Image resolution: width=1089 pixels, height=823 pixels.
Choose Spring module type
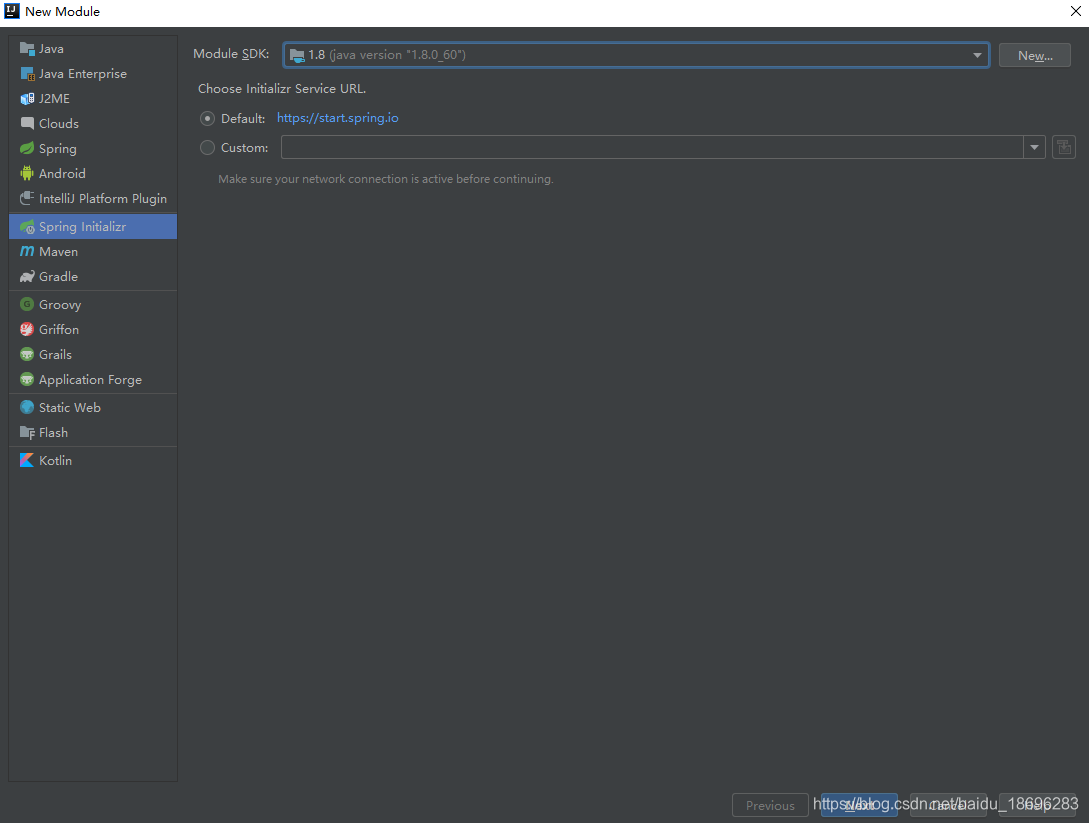pyautogui.click(x=93, y=149)
